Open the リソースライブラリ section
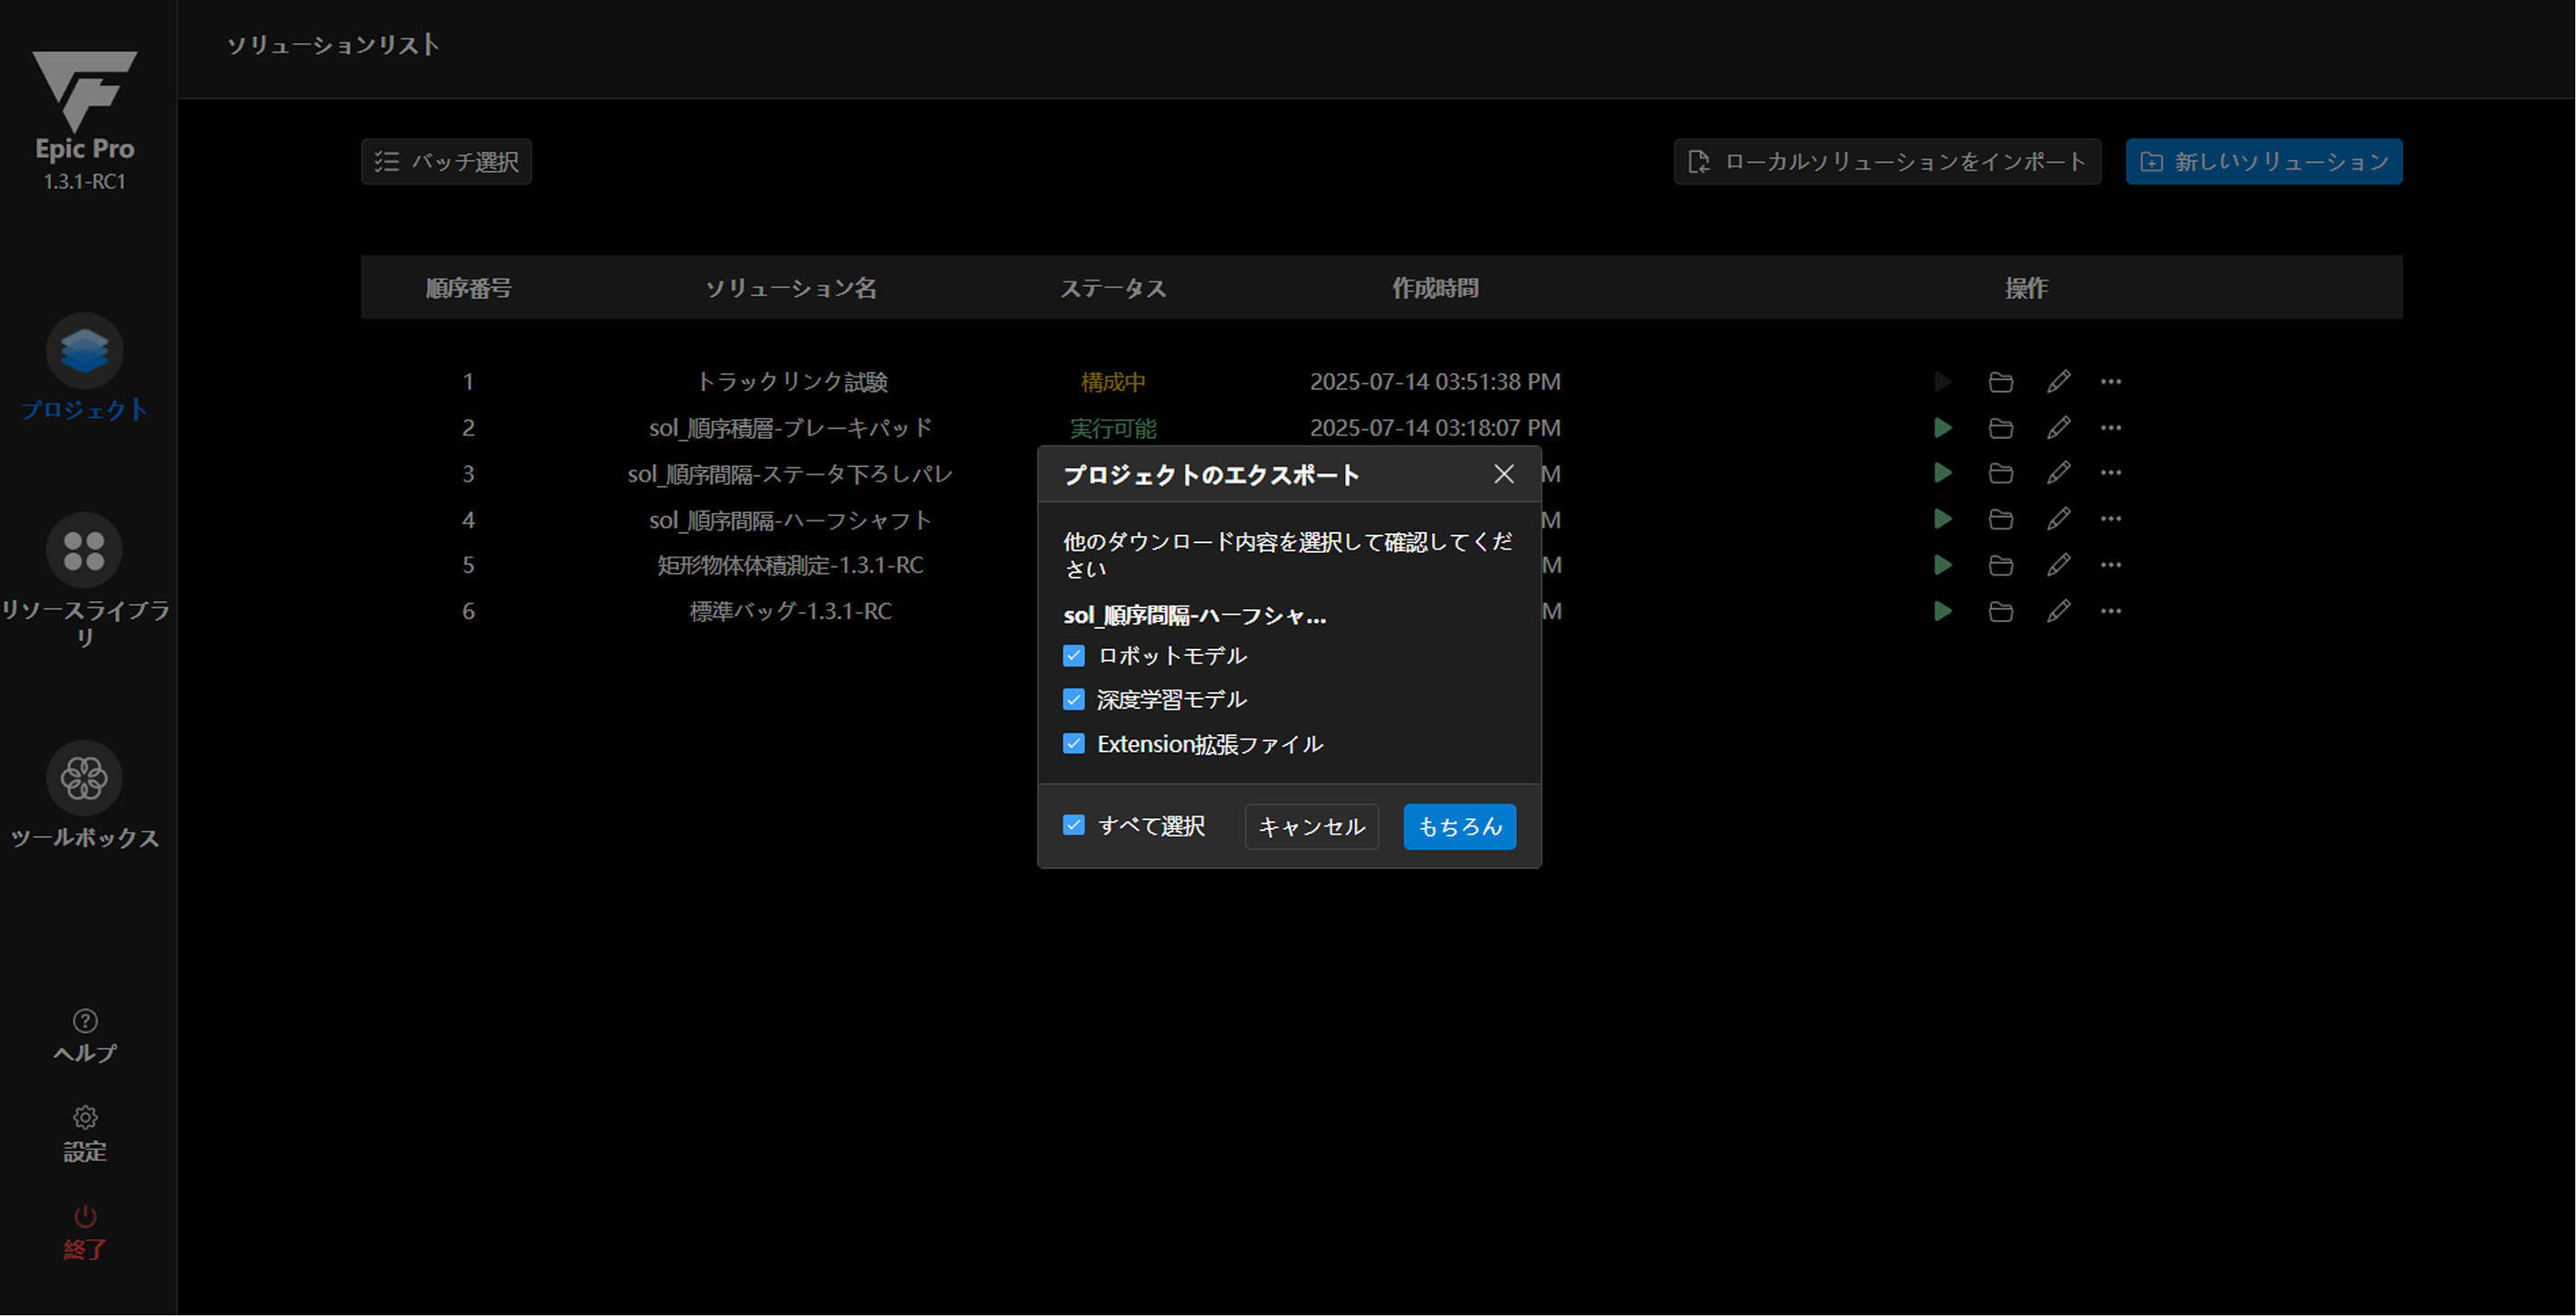 click(84, 550)
